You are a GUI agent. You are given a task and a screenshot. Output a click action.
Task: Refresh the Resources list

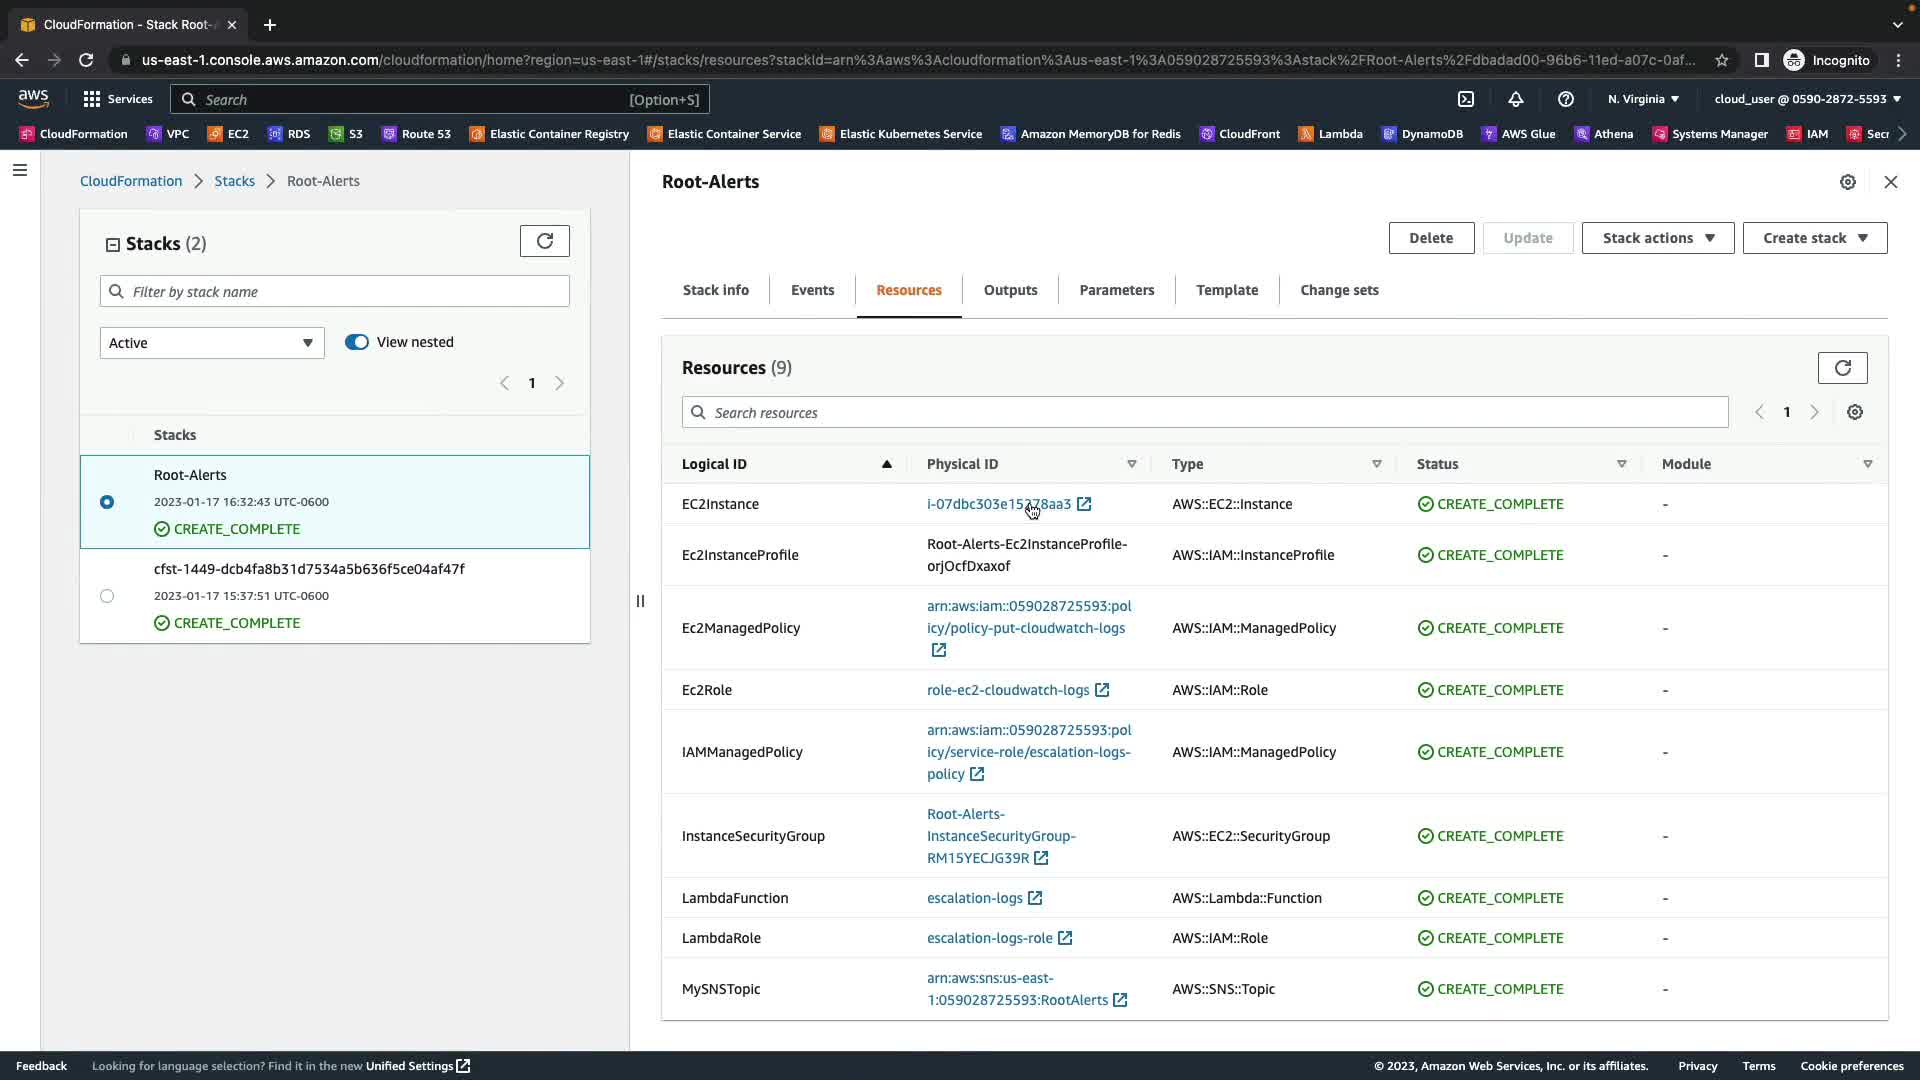[1842, 368]
